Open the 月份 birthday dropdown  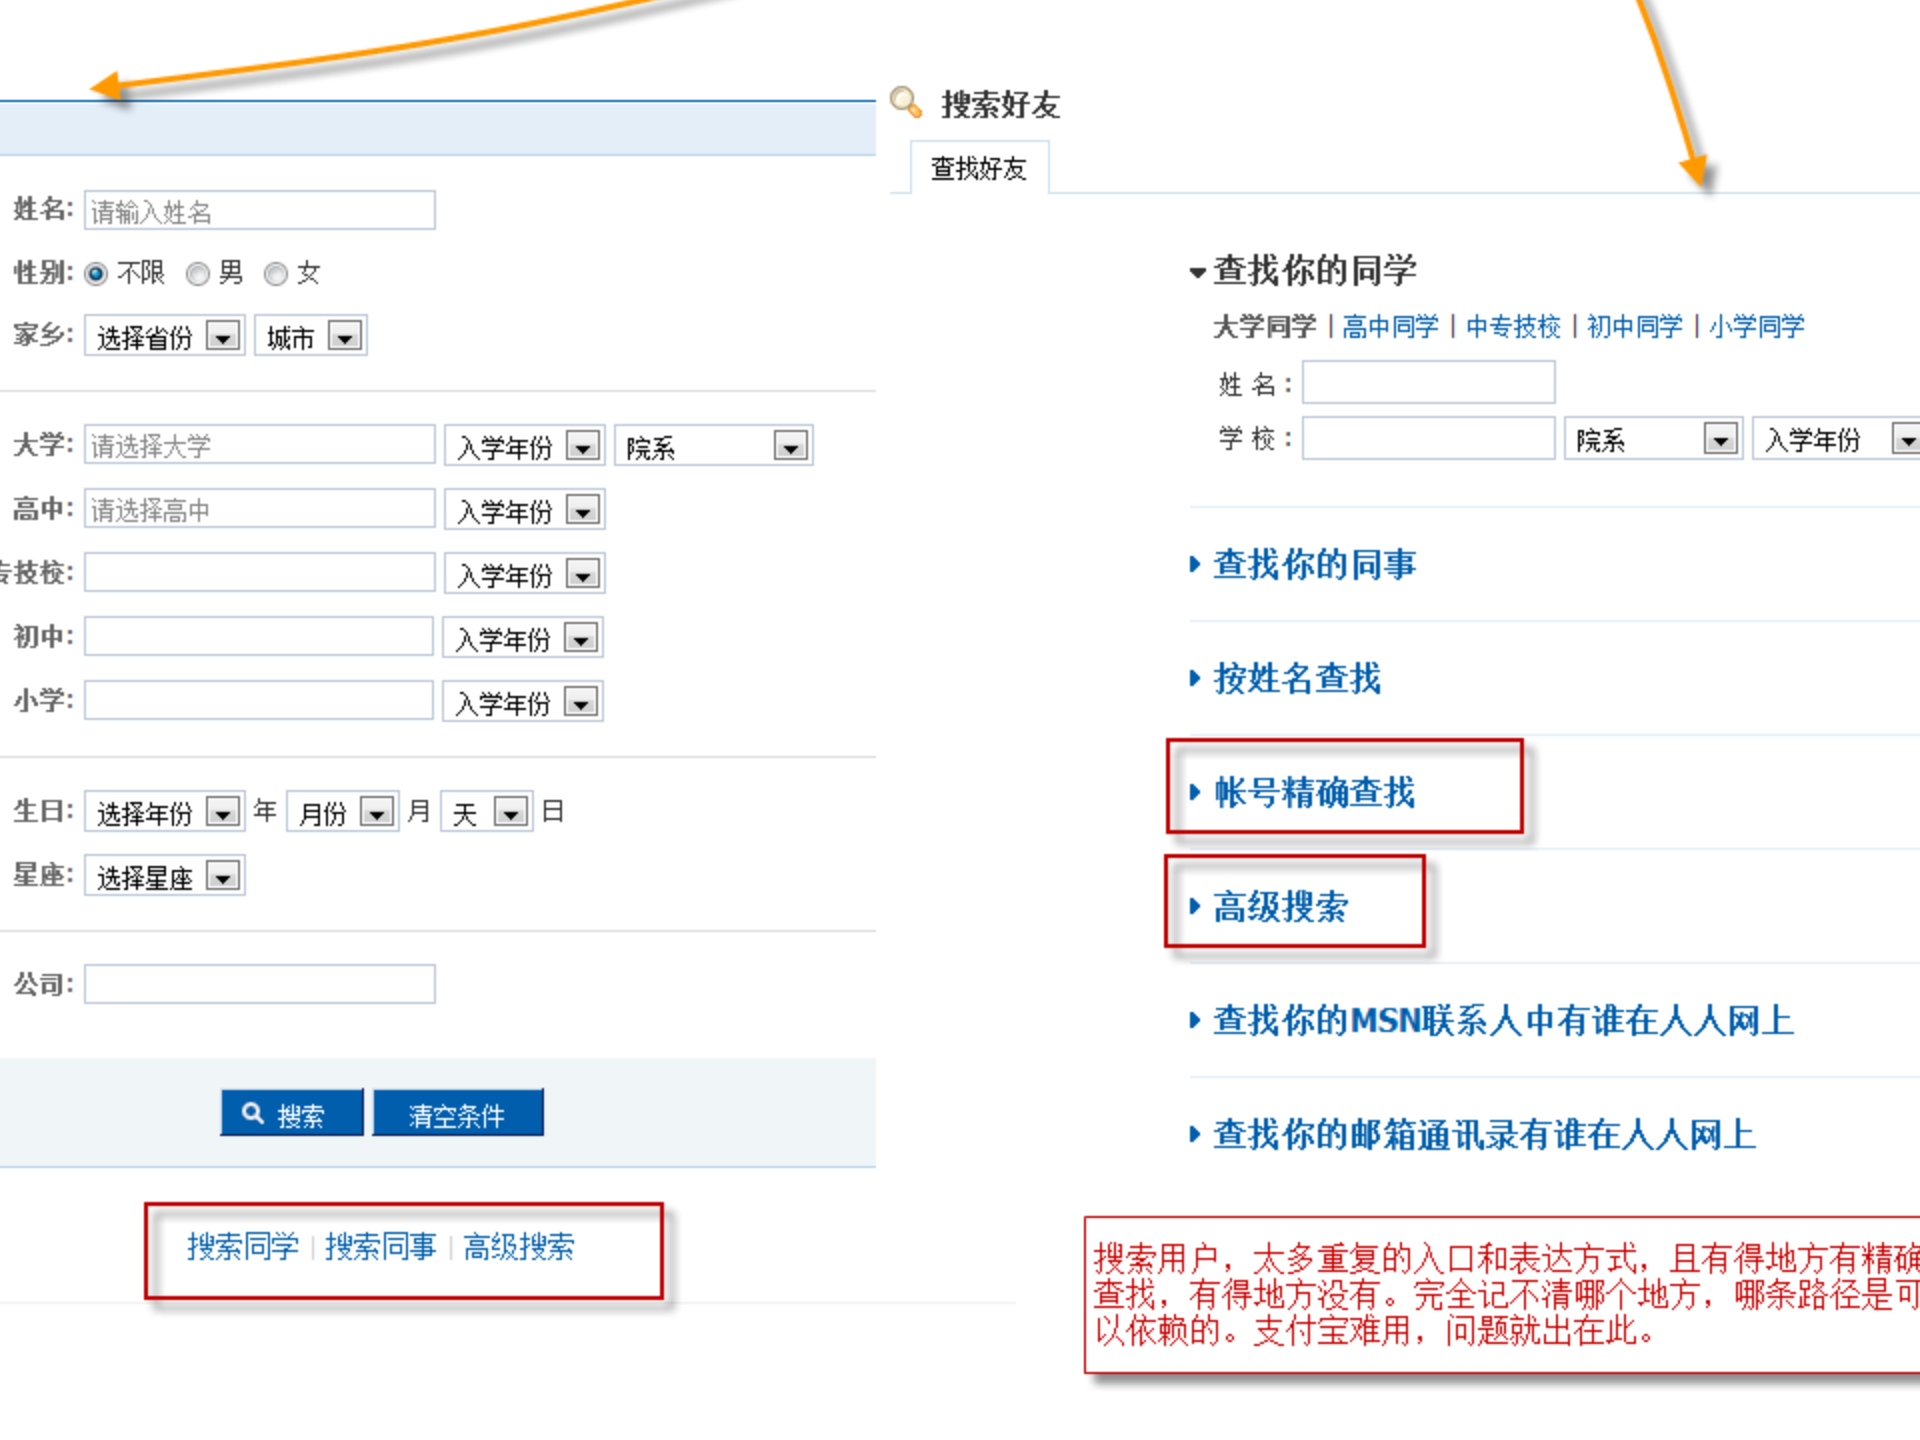[x=376, y=812]
